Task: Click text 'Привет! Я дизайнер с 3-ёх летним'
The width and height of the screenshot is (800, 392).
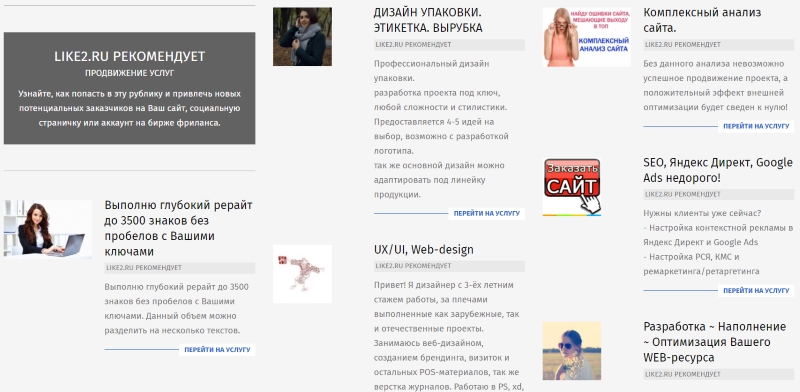Action: point(444,285)
